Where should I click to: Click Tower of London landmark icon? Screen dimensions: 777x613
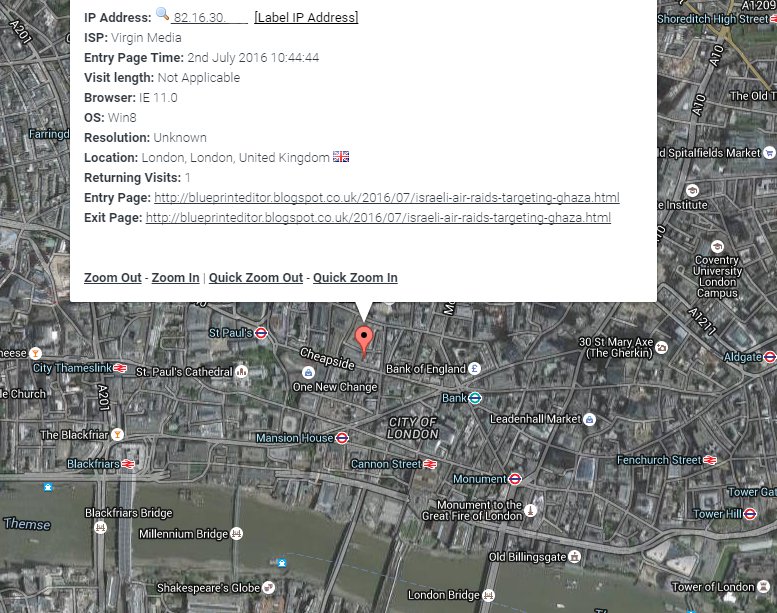(x=763, y=587)
